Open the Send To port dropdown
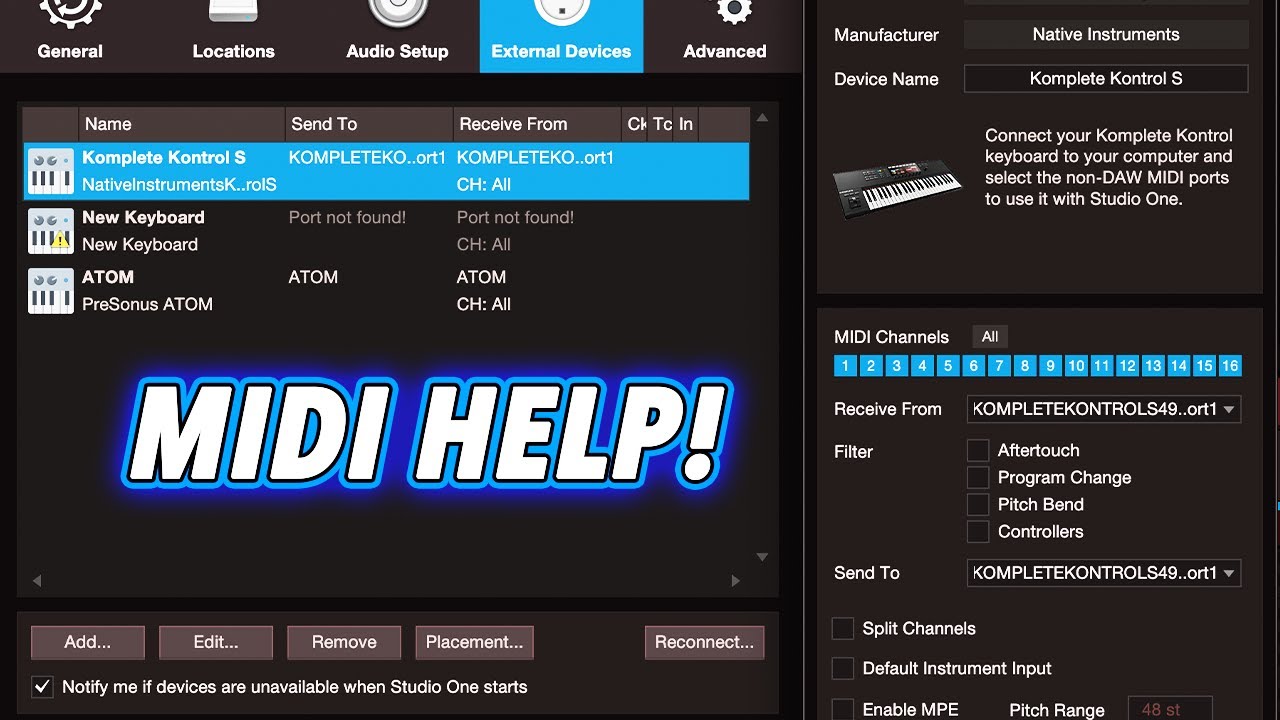This screenshot has height=720, width=1280. pos(1105,573)
